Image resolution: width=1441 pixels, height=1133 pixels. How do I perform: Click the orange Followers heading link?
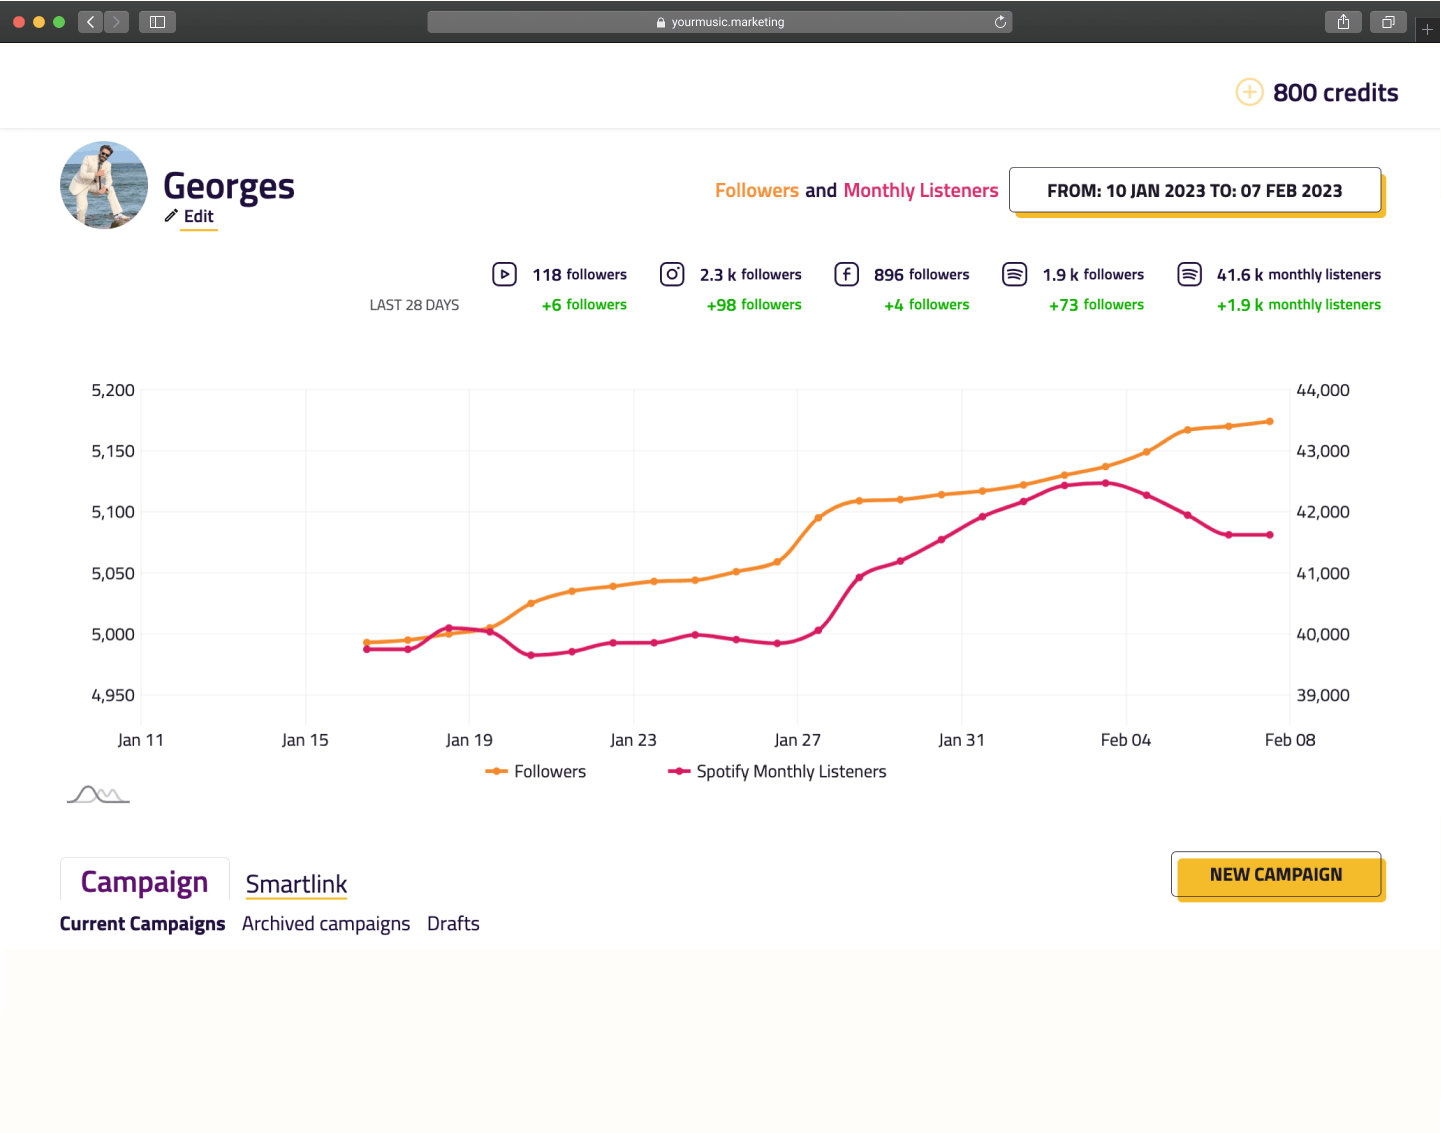[757, 190]
